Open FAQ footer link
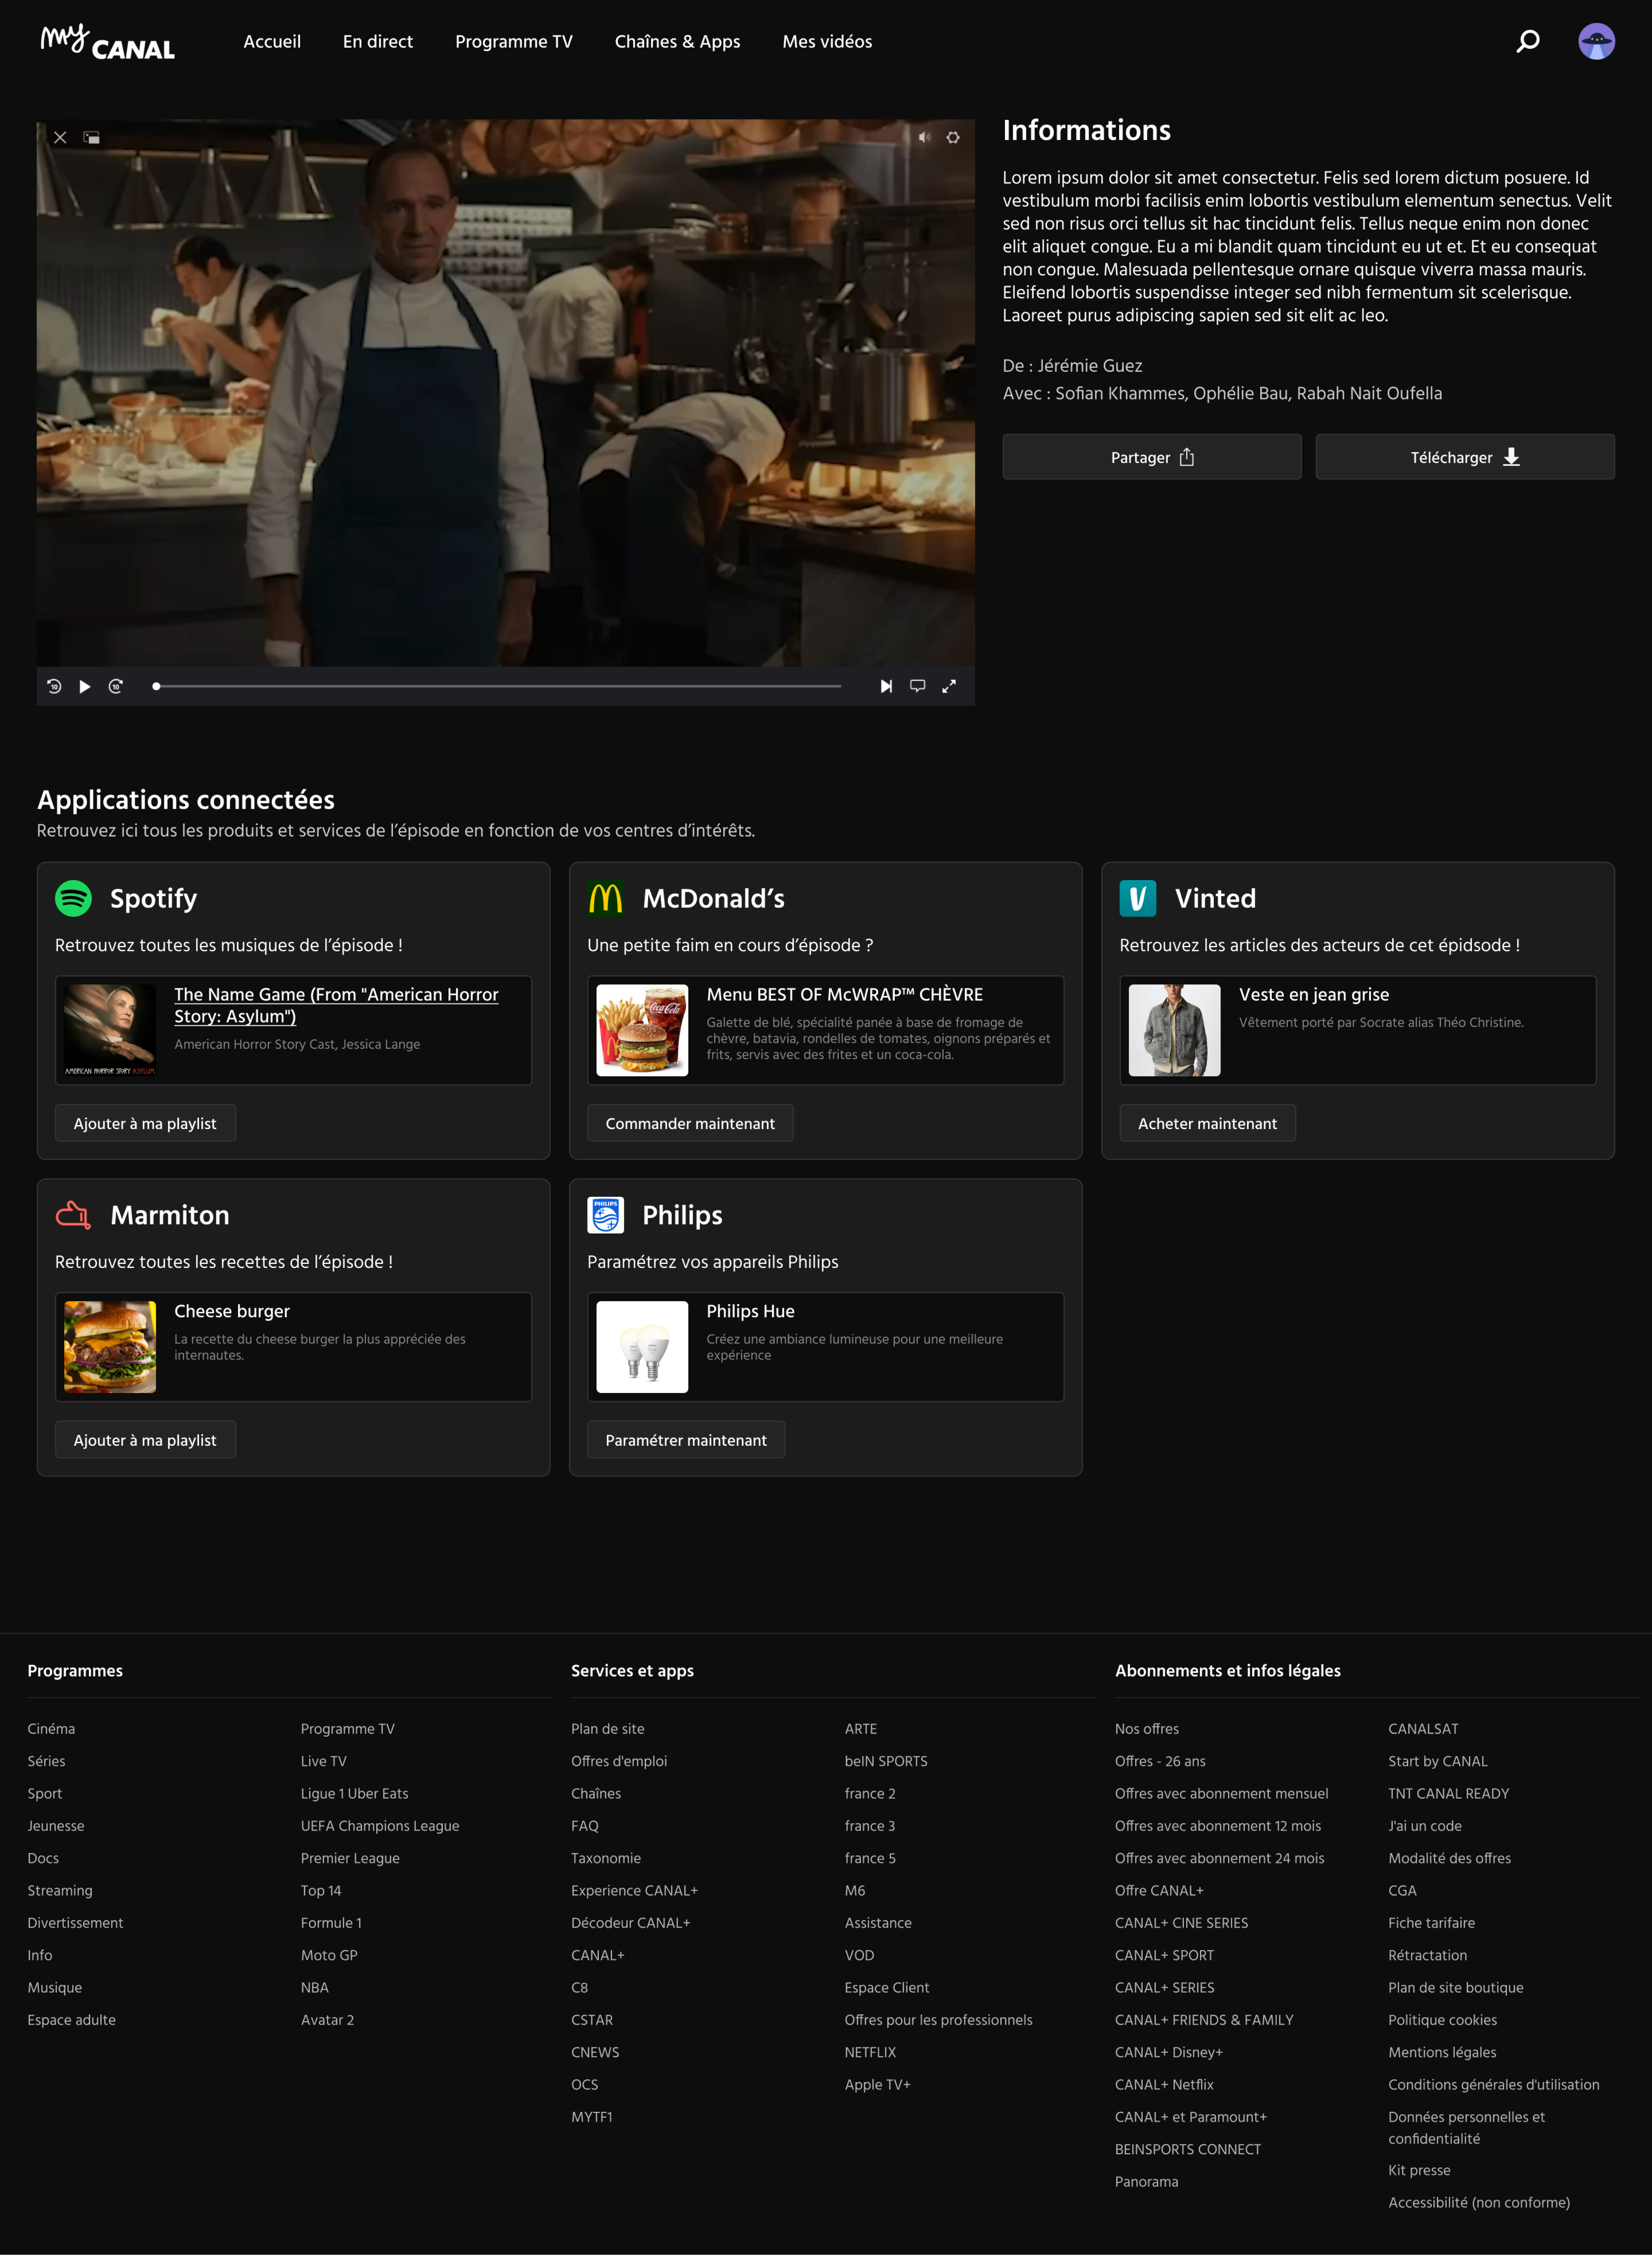Viewport: 1652px width, 2255px height. [x=585, y=1826]
